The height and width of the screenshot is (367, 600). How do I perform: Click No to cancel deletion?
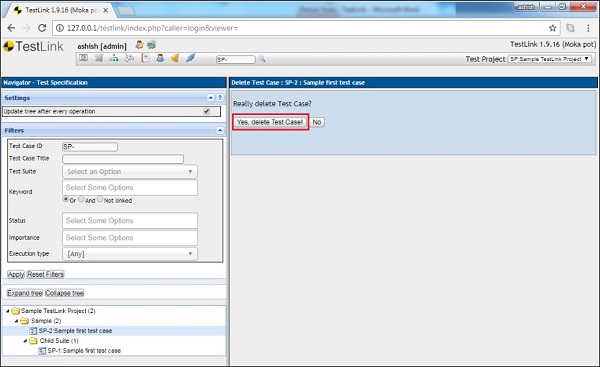click(317, 122)
